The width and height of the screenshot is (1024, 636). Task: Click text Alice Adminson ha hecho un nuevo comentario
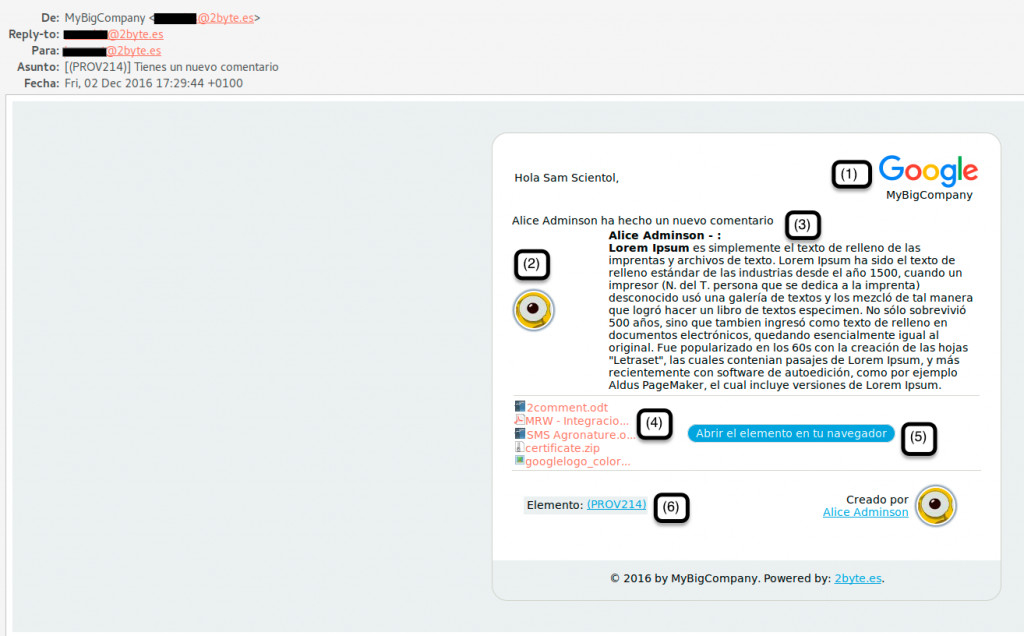pos(643,221)
